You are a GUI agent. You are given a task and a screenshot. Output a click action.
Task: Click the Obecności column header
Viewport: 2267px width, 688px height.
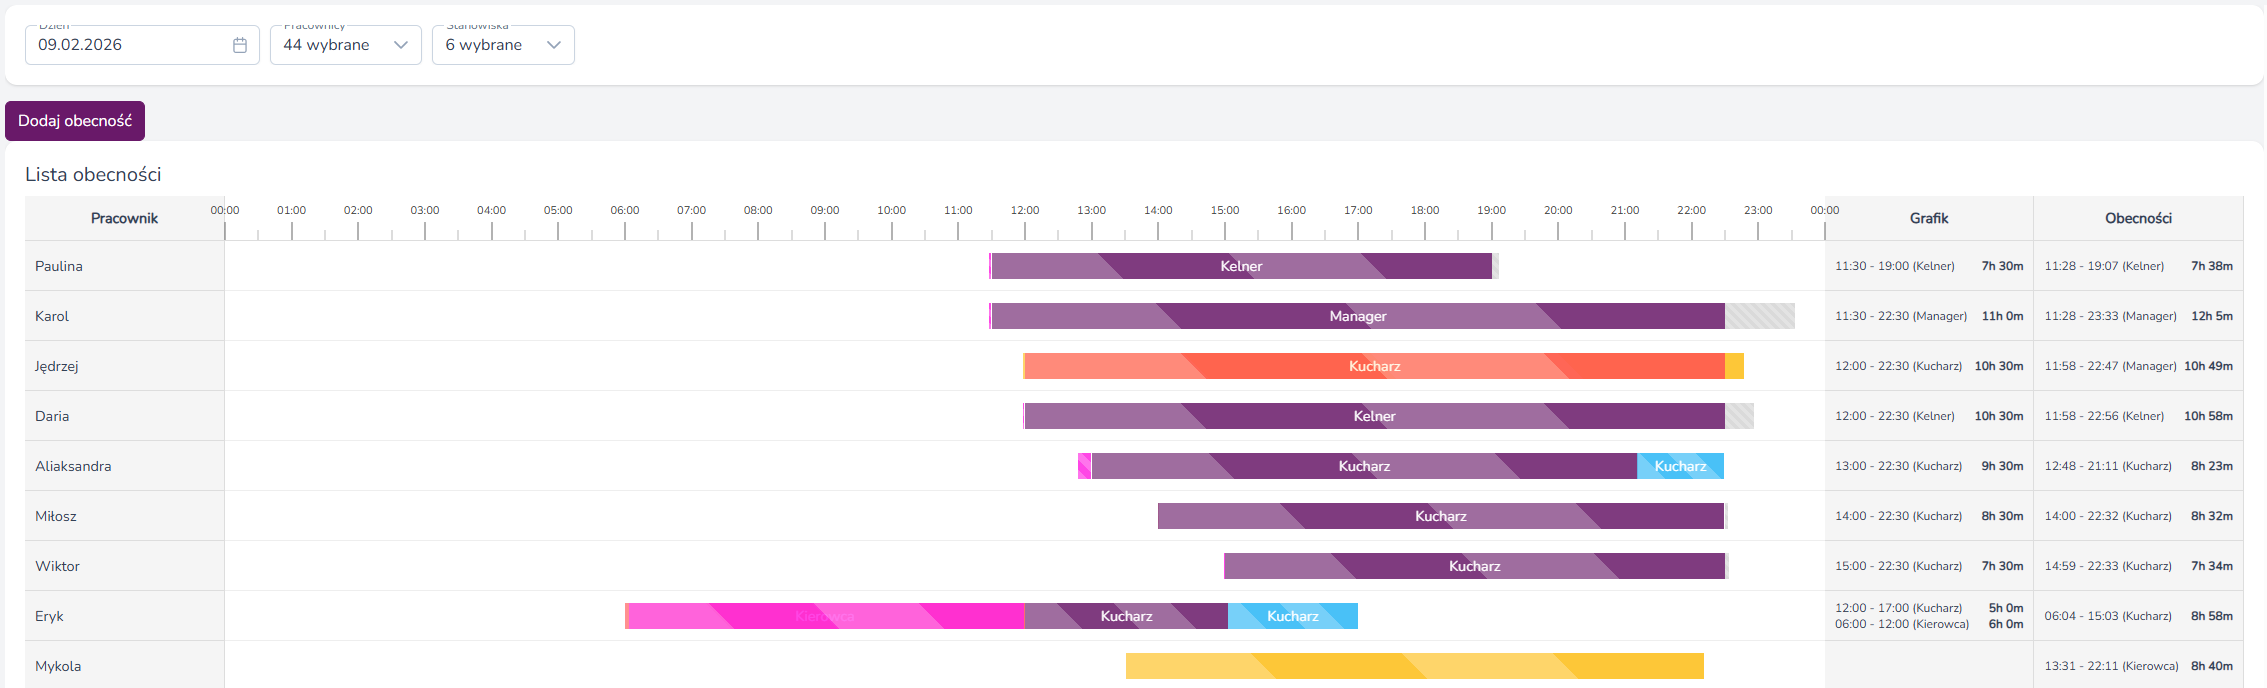pyautogui.click(x=2138, y=218)
